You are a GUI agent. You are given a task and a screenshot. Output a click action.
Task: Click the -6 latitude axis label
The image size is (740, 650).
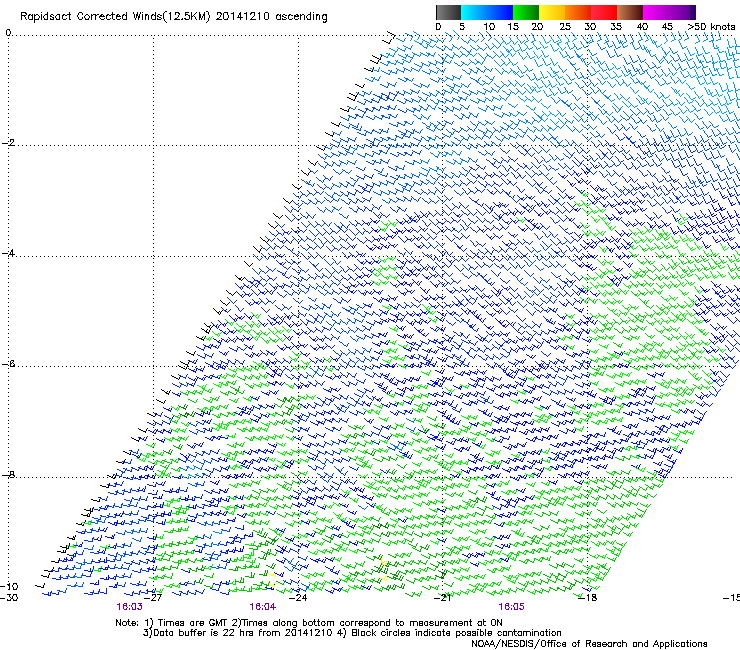coord(8,364)
